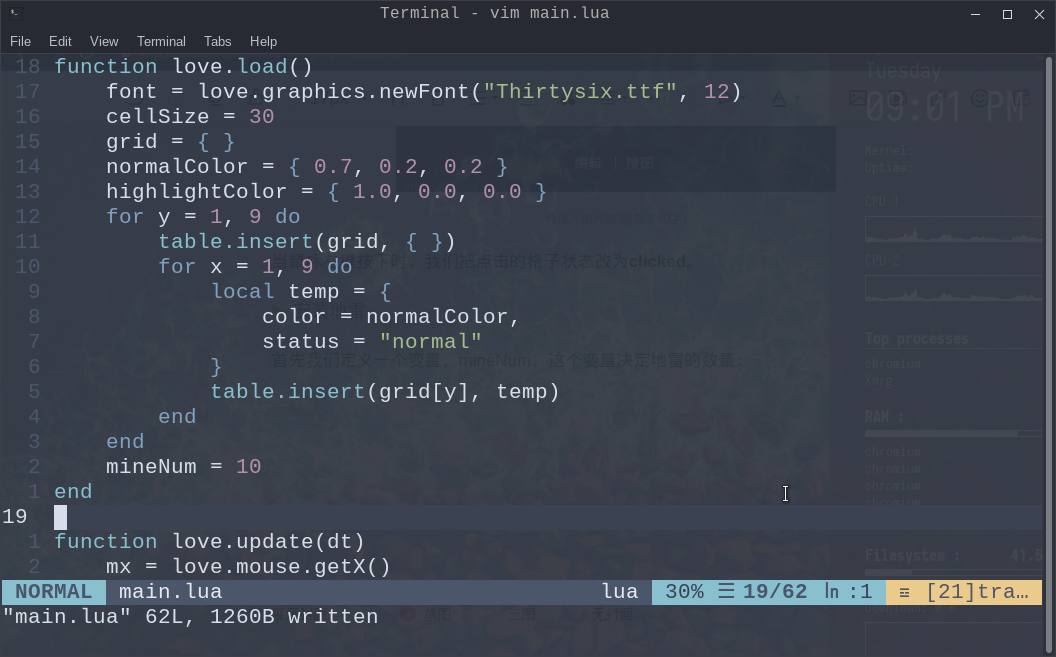The height and width of the screenshot is (657, 1056).
Task: Open the View menu
Action: click(104, 41)
